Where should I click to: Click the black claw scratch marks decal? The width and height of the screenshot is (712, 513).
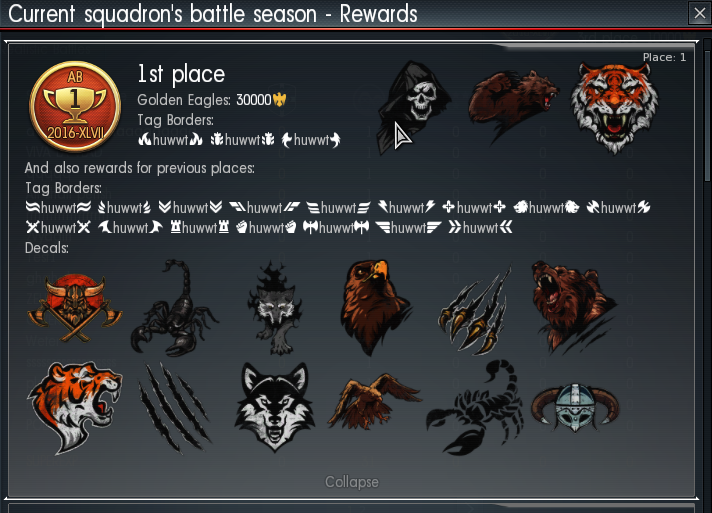coord(175,407)
